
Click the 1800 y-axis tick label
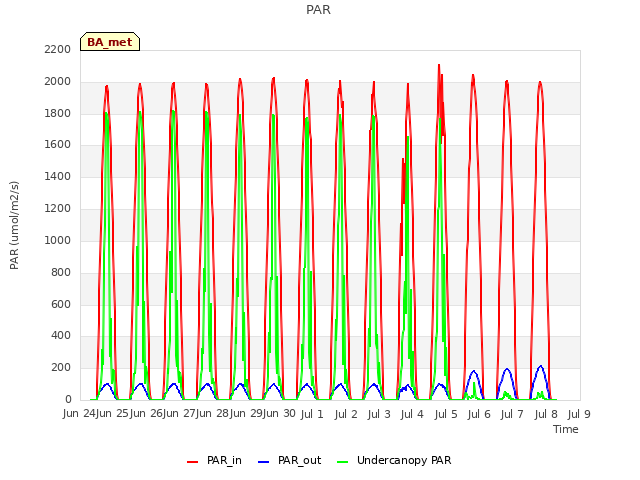[58, 113]
